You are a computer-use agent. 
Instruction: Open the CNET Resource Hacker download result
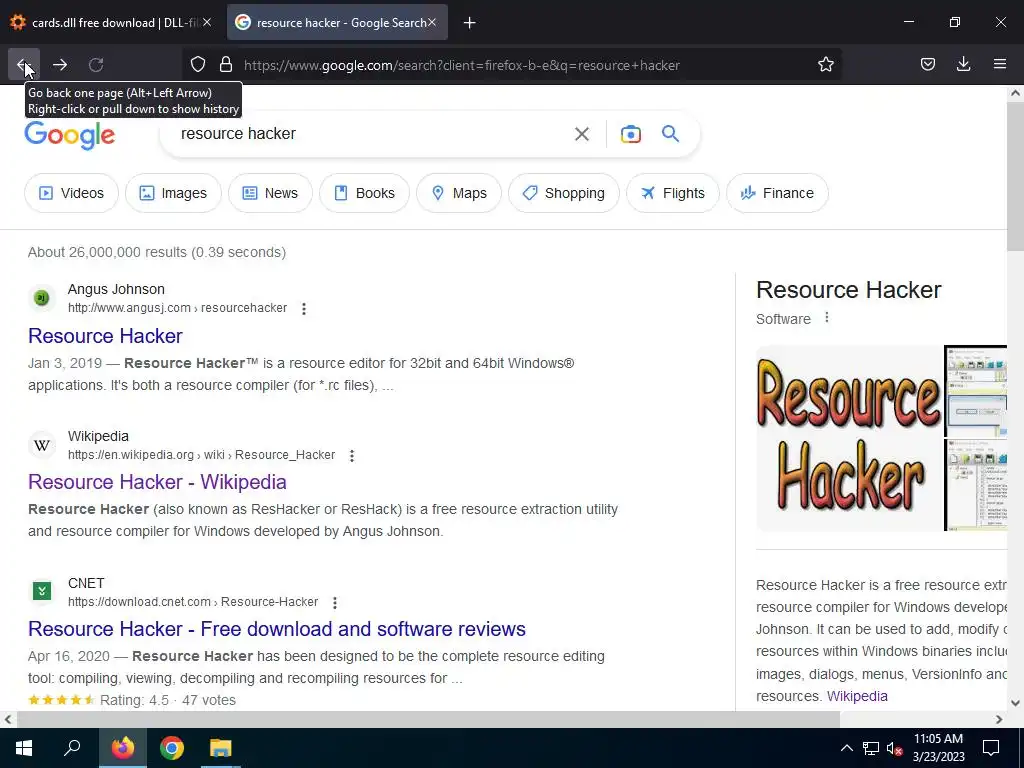[277, 629]
